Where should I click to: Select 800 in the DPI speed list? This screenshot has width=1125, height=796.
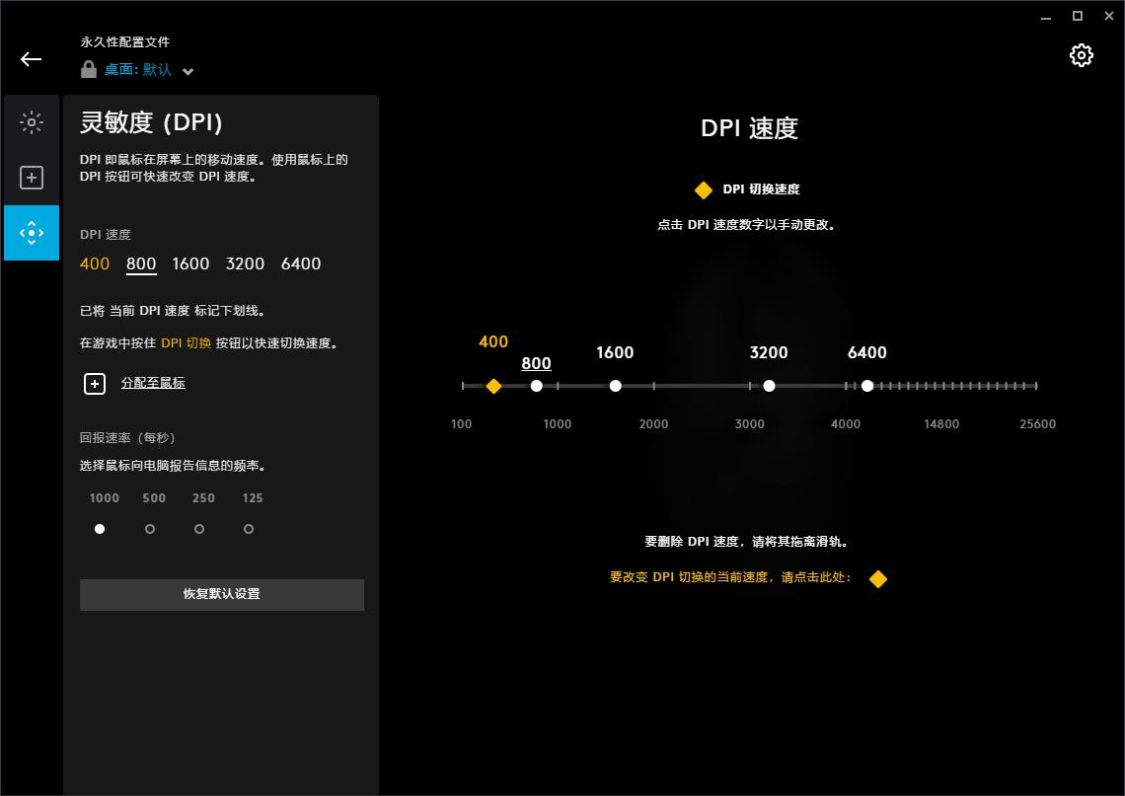pyautogui.click(x=141, y=263)
